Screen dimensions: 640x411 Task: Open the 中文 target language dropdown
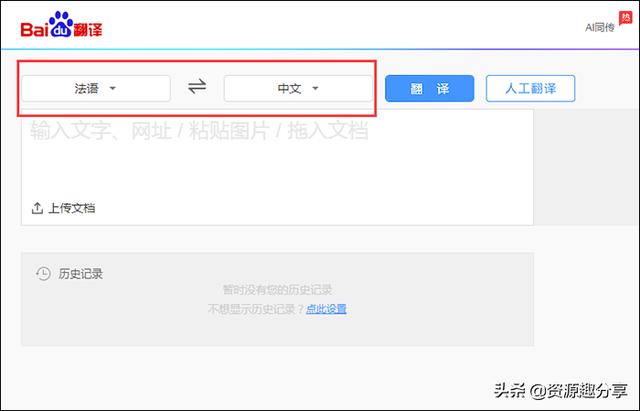tap(297, 88)
